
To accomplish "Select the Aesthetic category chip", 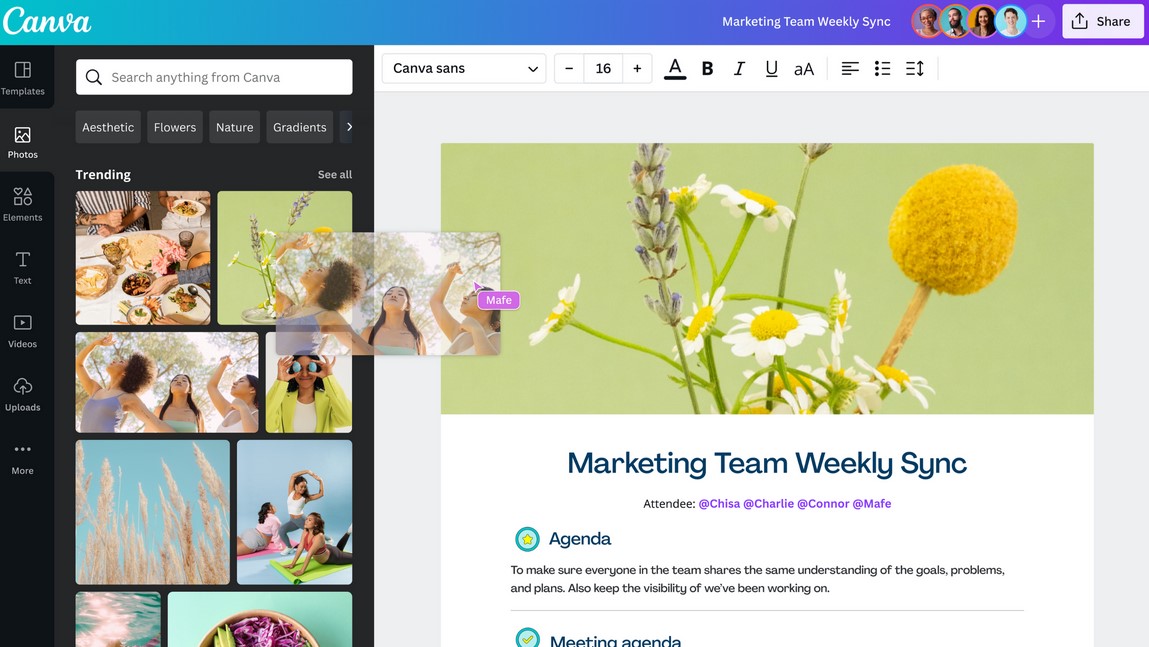I will pos(108,127).
